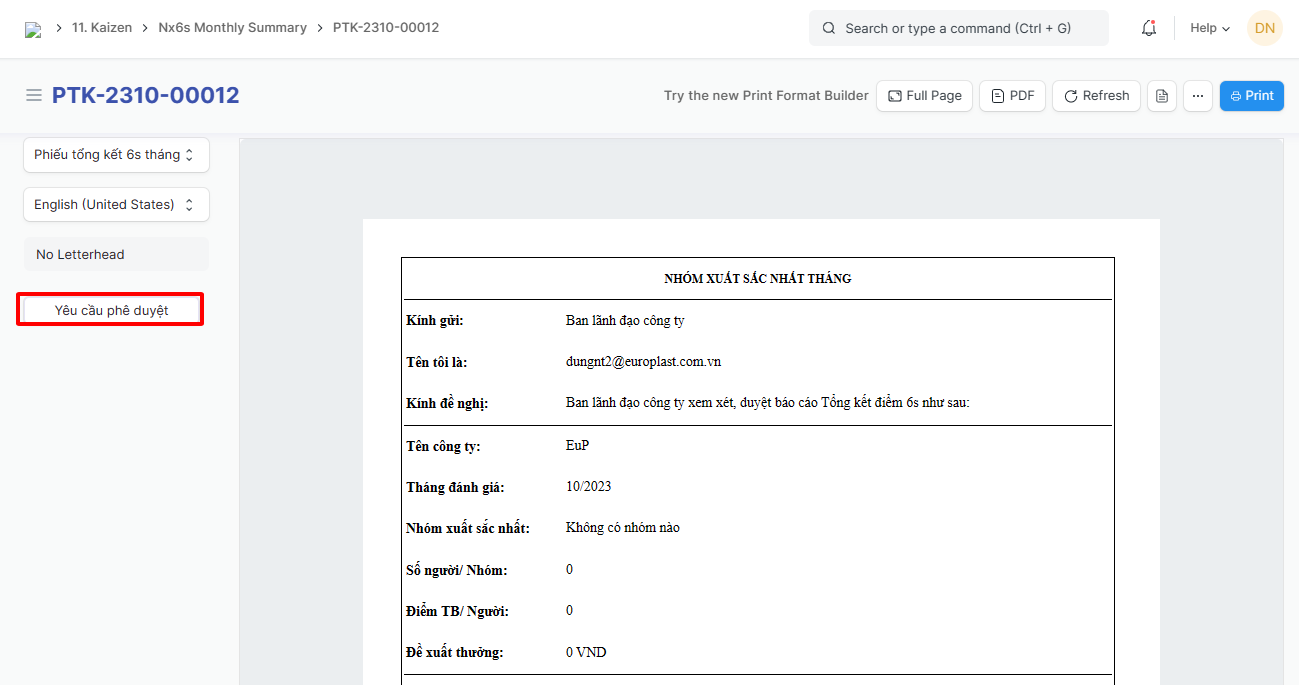Open the DN user avatar menu
Viewport: 1299px width, 685px height.
1264,28
